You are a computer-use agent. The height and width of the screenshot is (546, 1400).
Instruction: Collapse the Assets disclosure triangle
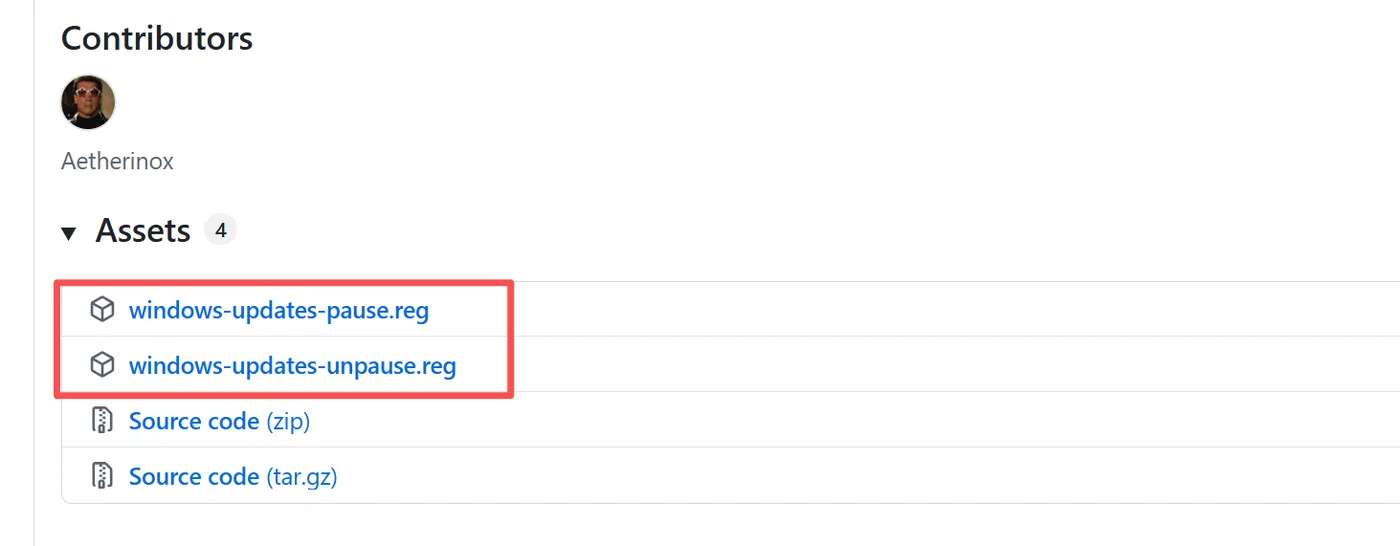click(x=69, y=234)
